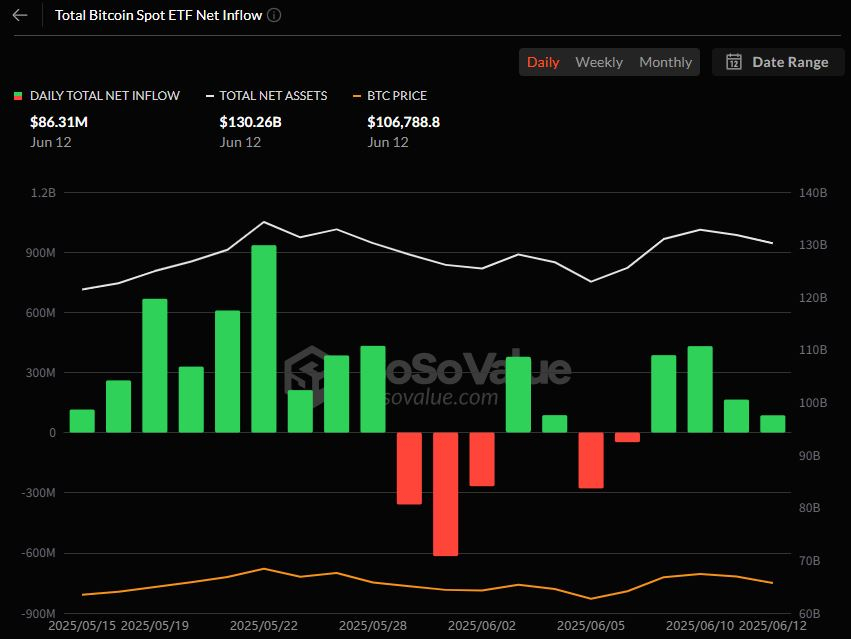Screen dimensions: 851x639
Task: Click the $86.31M daily net inflow value
Action: (x=59, y=122)
